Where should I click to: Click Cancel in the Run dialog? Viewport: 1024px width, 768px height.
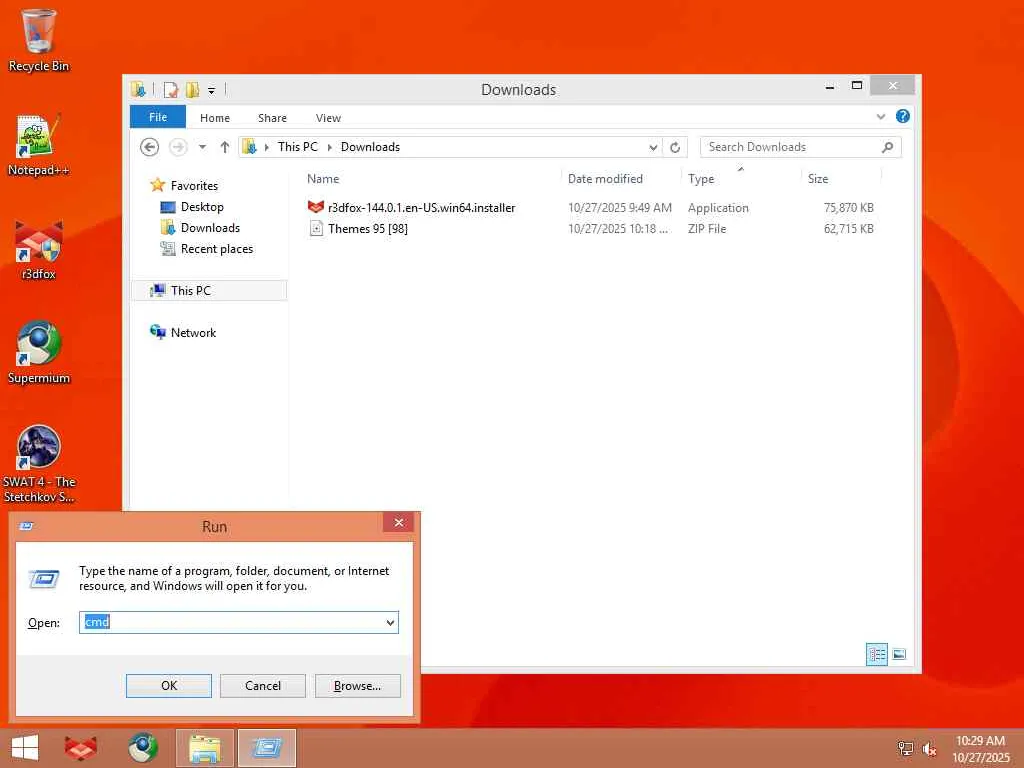click(x=263, y=686)
